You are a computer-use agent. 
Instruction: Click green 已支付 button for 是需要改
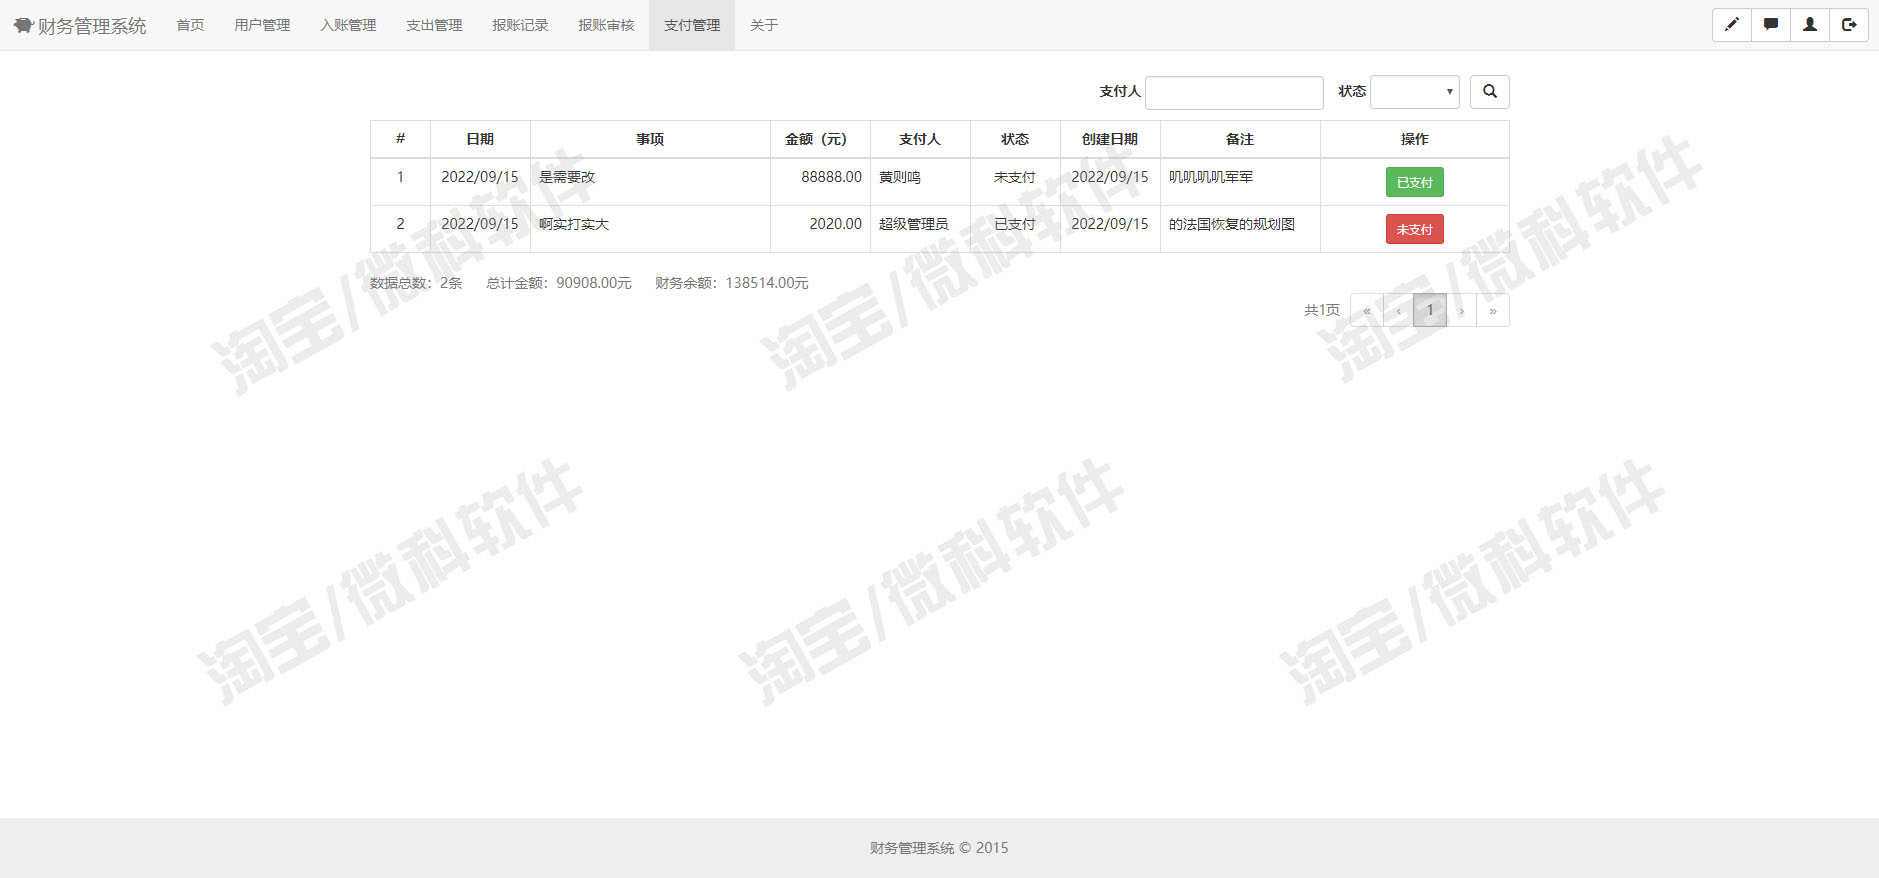pyautogui.click(x=1415, y=182)
